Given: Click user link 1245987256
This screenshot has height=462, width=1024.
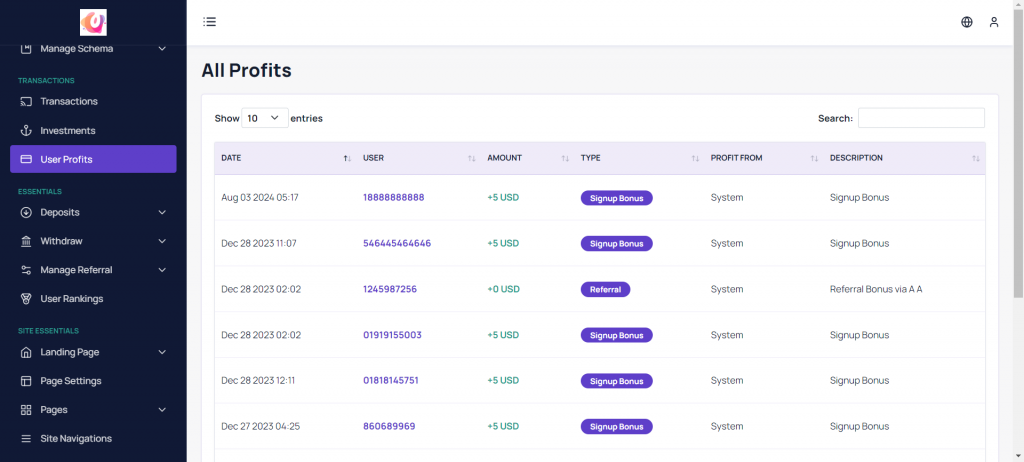Looking at the screenshot, I should [x=389, y=289].
